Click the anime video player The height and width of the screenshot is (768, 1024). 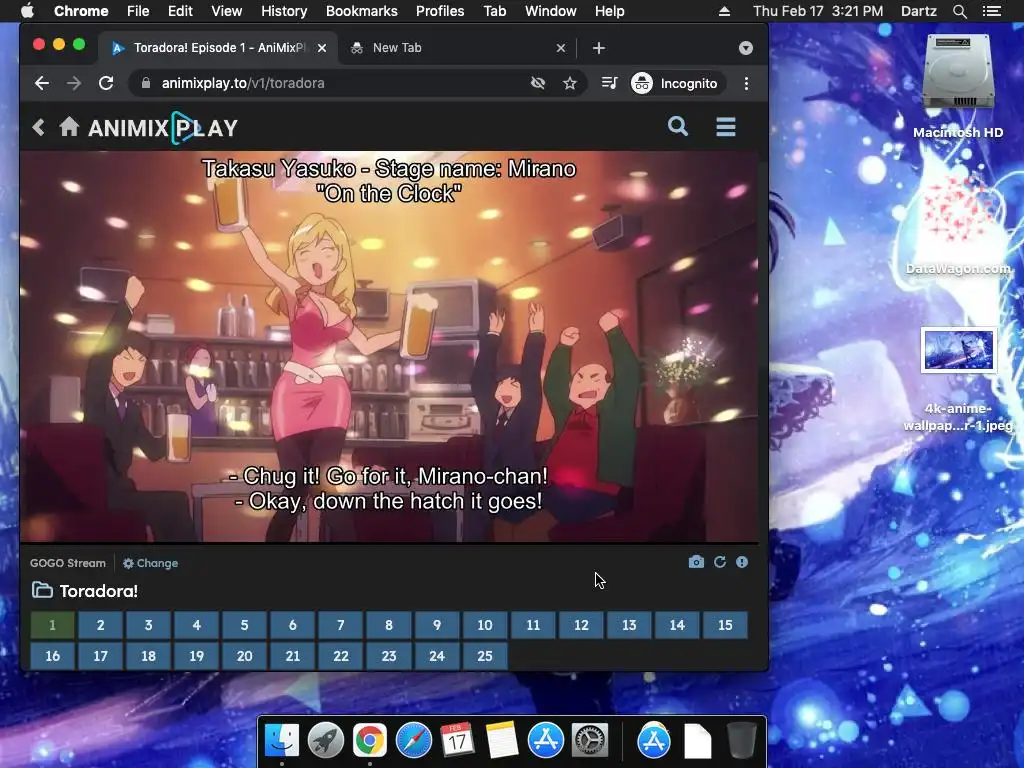click(389, 347)
